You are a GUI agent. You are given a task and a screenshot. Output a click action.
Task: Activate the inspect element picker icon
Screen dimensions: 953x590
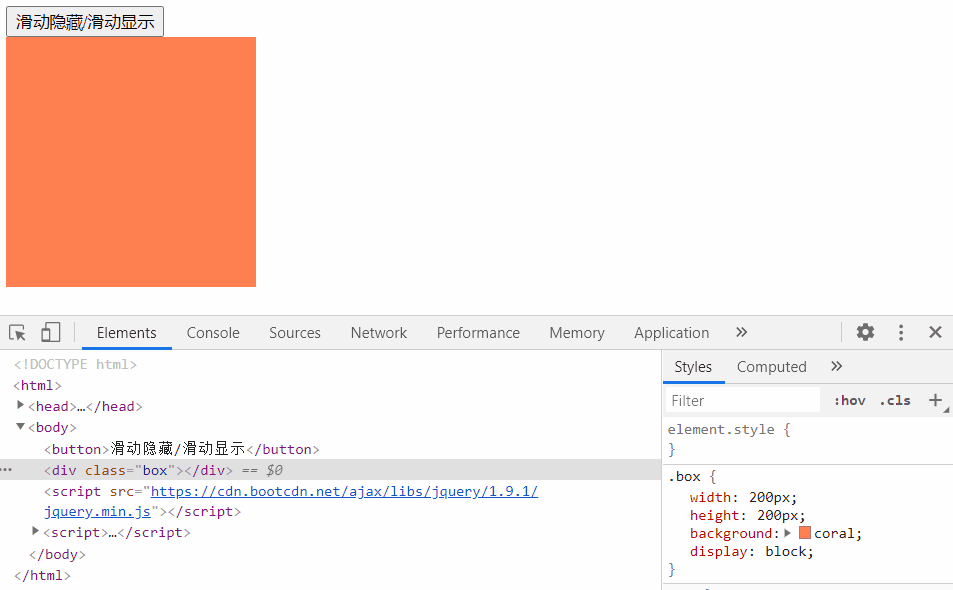[x=17, y=333]
